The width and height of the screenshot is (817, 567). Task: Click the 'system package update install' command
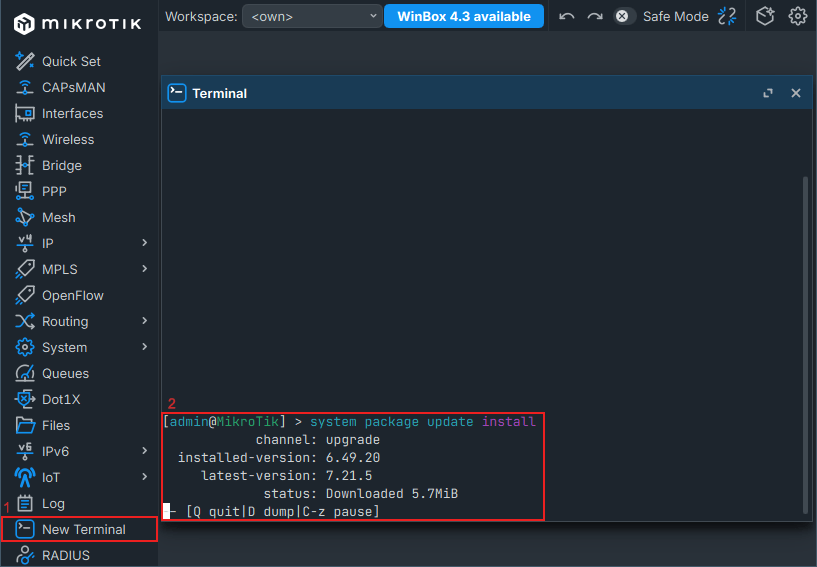[423, 421]
